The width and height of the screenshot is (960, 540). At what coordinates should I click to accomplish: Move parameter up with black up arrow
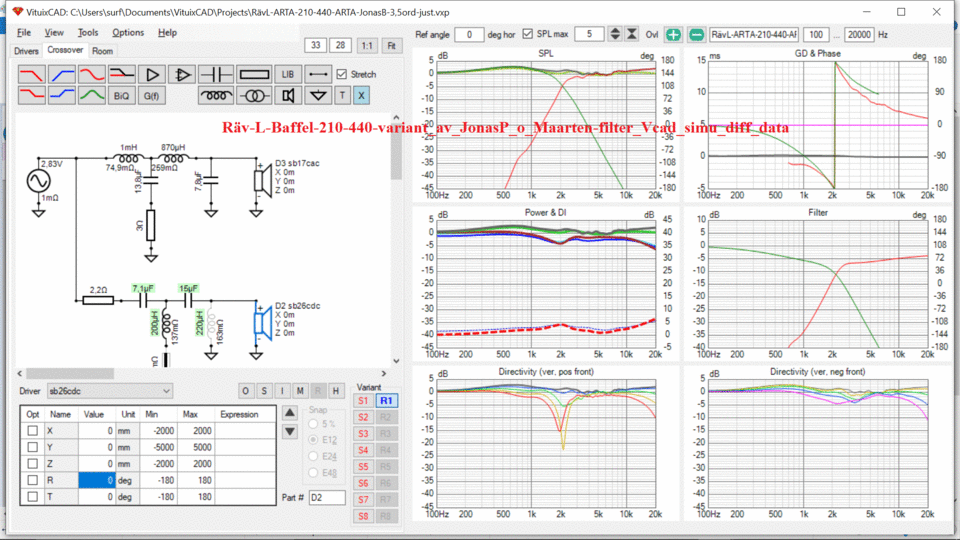(290, 413)
